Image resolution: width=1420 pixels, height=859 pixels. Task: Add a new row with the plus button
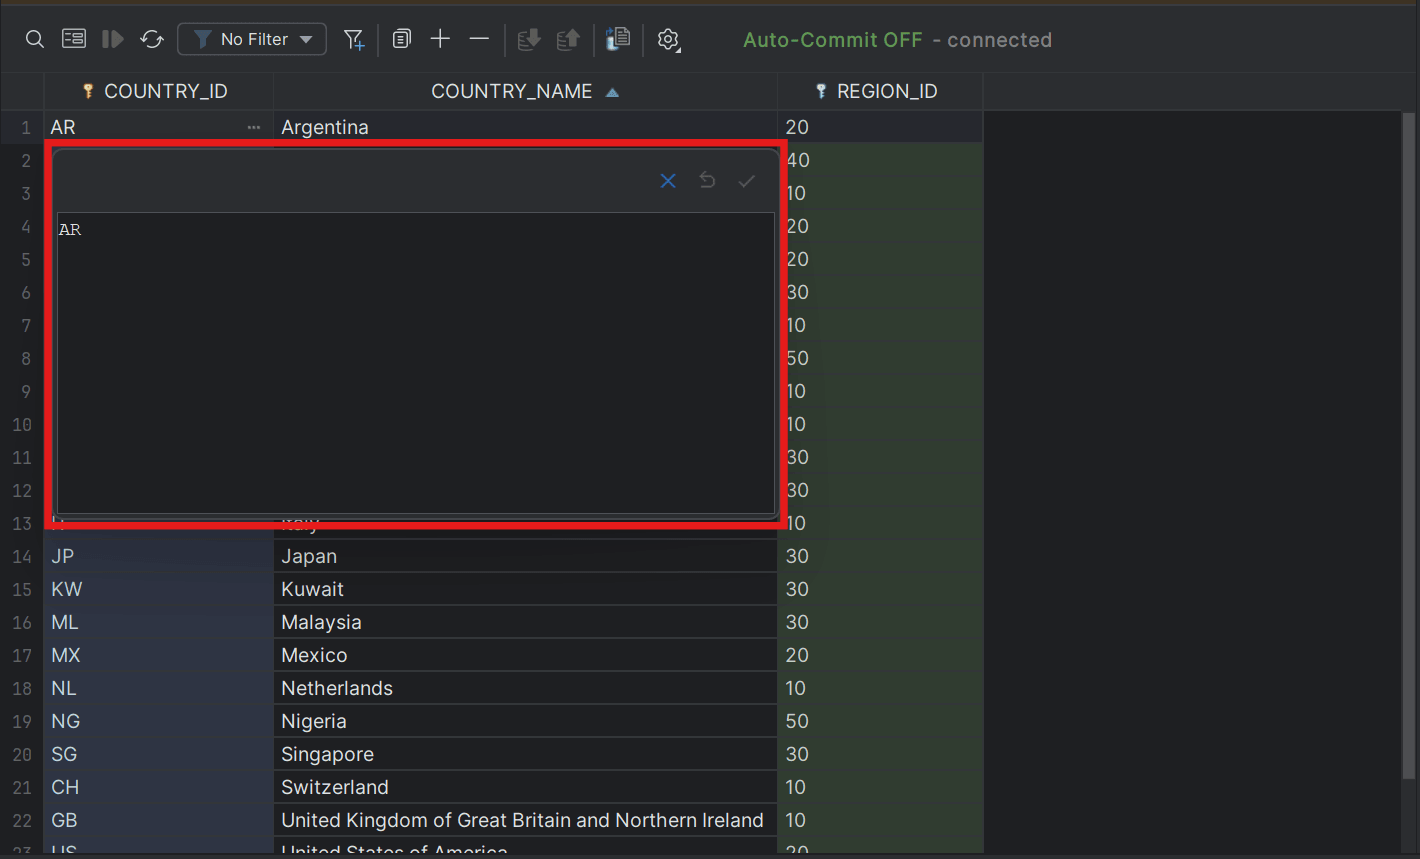coord(440,39)
